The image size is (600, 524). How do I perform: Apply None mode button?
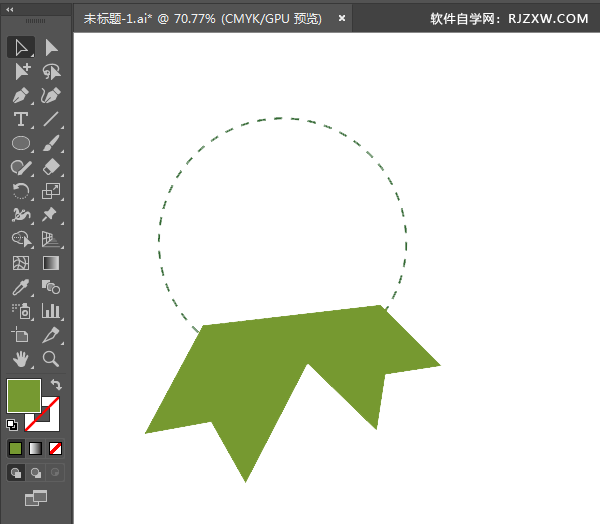(55, 449)
